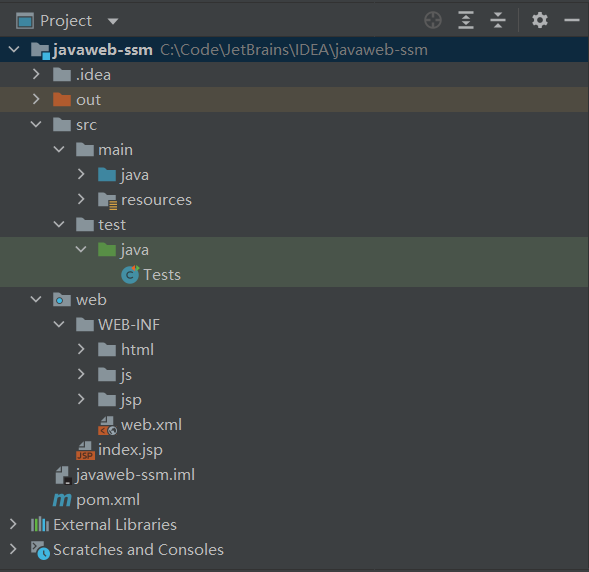Open the Project view dropdown arrow
This screenshot has height=572, width=589.
[113, 21]
